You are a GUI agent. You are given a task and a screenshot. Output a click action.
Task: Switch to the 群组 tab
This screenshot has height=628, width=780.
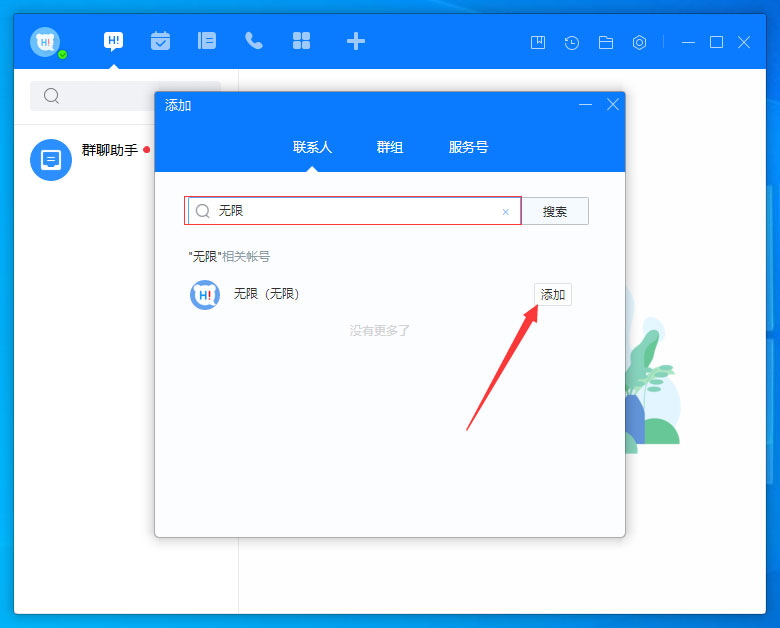[390, 147]
